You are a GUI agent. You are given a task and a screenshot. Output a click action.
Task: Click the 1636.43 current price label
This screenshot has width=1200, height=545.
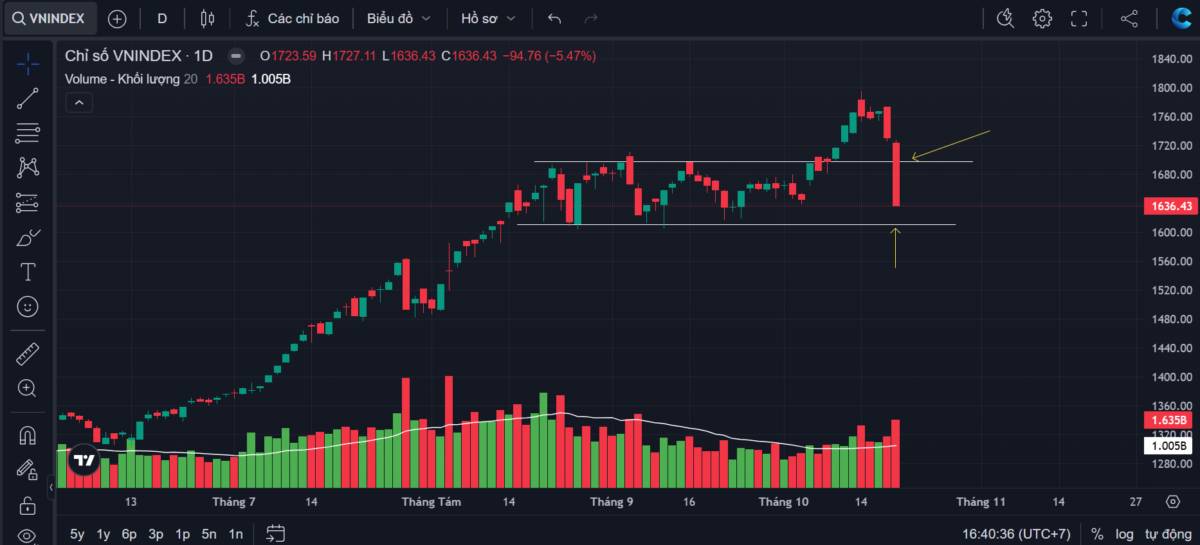[1169, 206]
